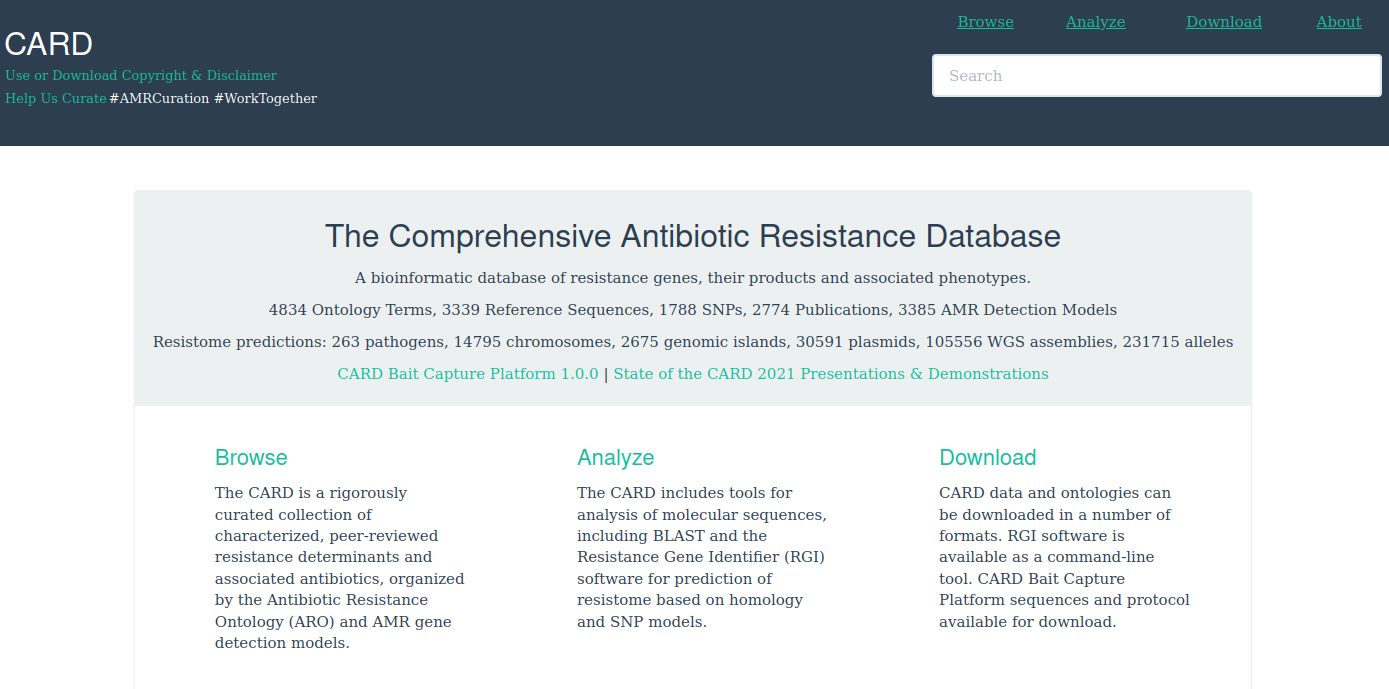Open State of the CARD 2021 Presentations link
Screen dimensions: 1389x689
point(830,374)
